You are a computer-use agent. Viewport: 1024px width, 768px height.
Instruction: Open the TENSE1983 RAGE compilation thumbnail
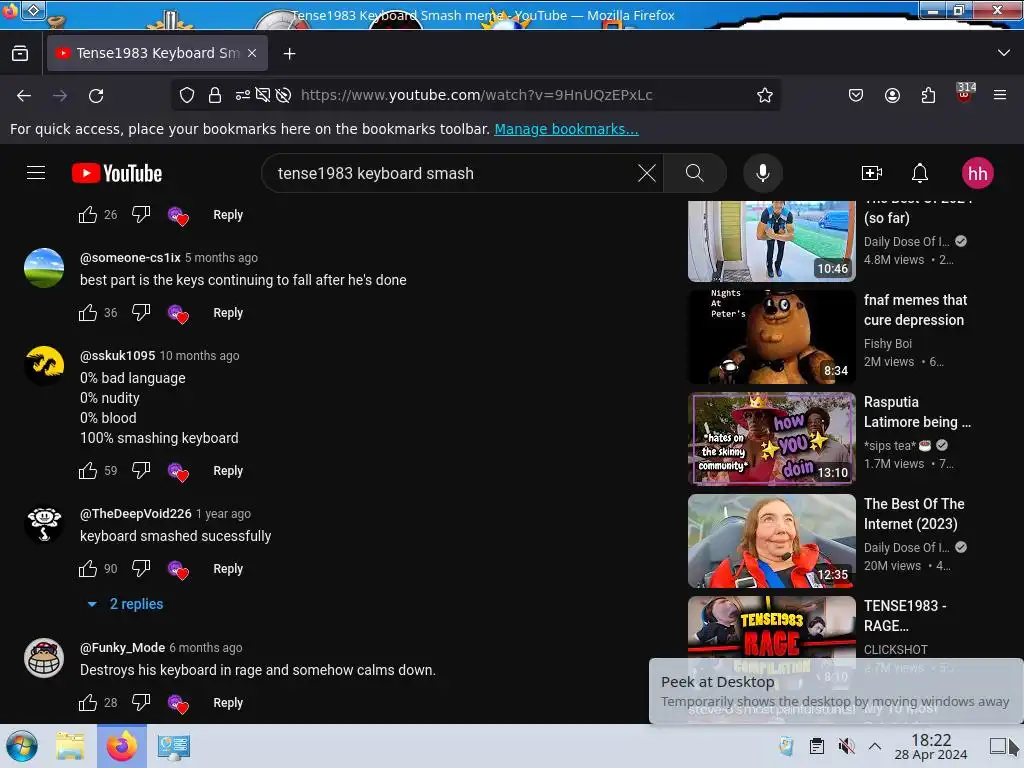(771, 628)
